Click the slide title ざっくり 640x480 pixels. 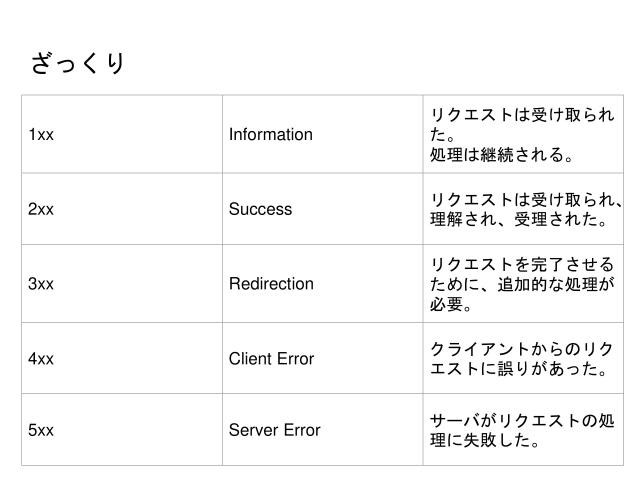[x=78, y=64]
